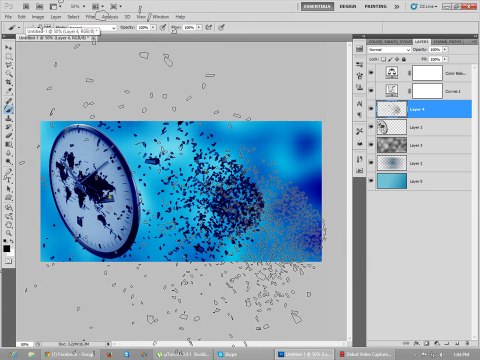Switch to the Painting workspace
The height and width of the screenshot is (360, 480).
pos(375,6)
